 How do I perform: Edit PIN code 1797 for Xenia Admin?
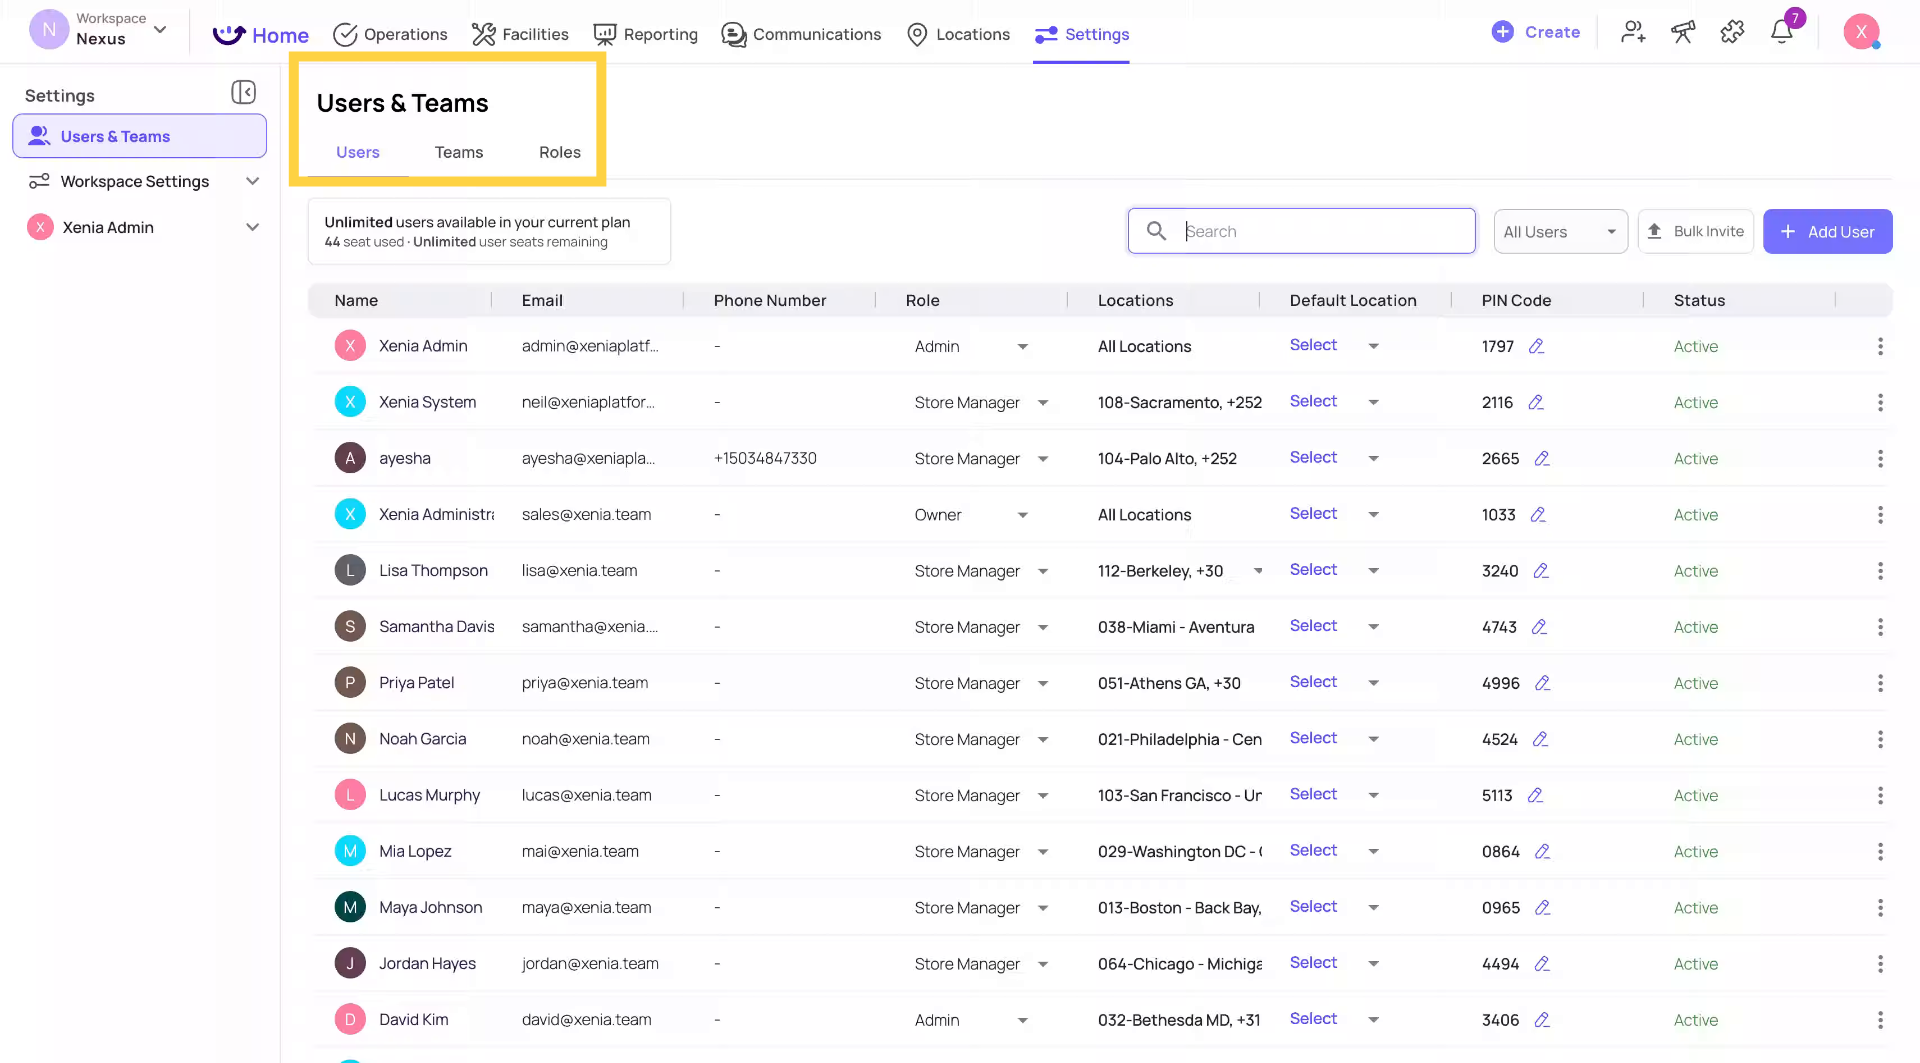click(x=1537, y=346)
